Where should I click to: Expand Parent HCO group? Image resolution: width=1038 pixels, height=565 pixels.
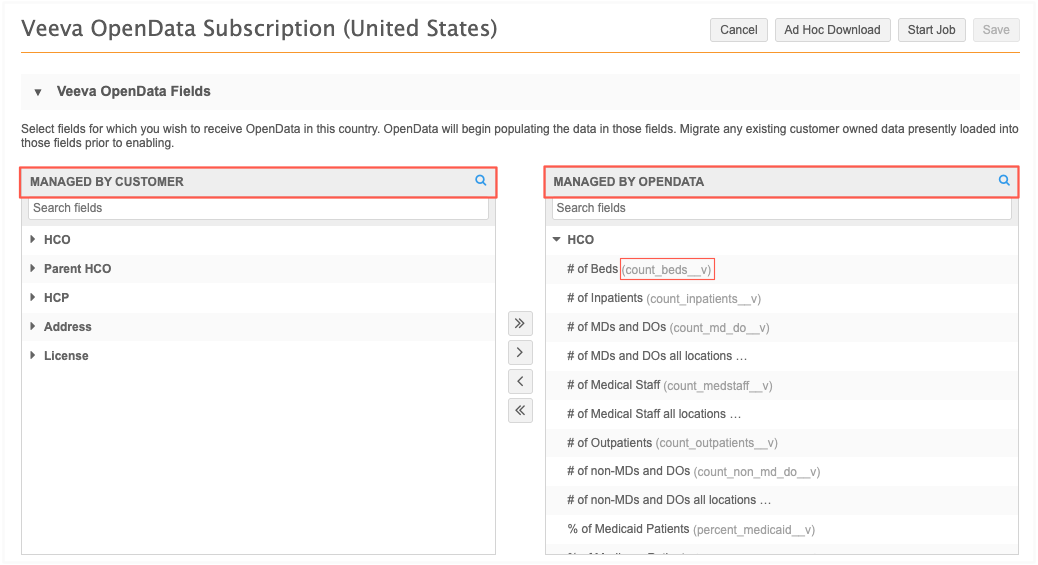[32, 268]
